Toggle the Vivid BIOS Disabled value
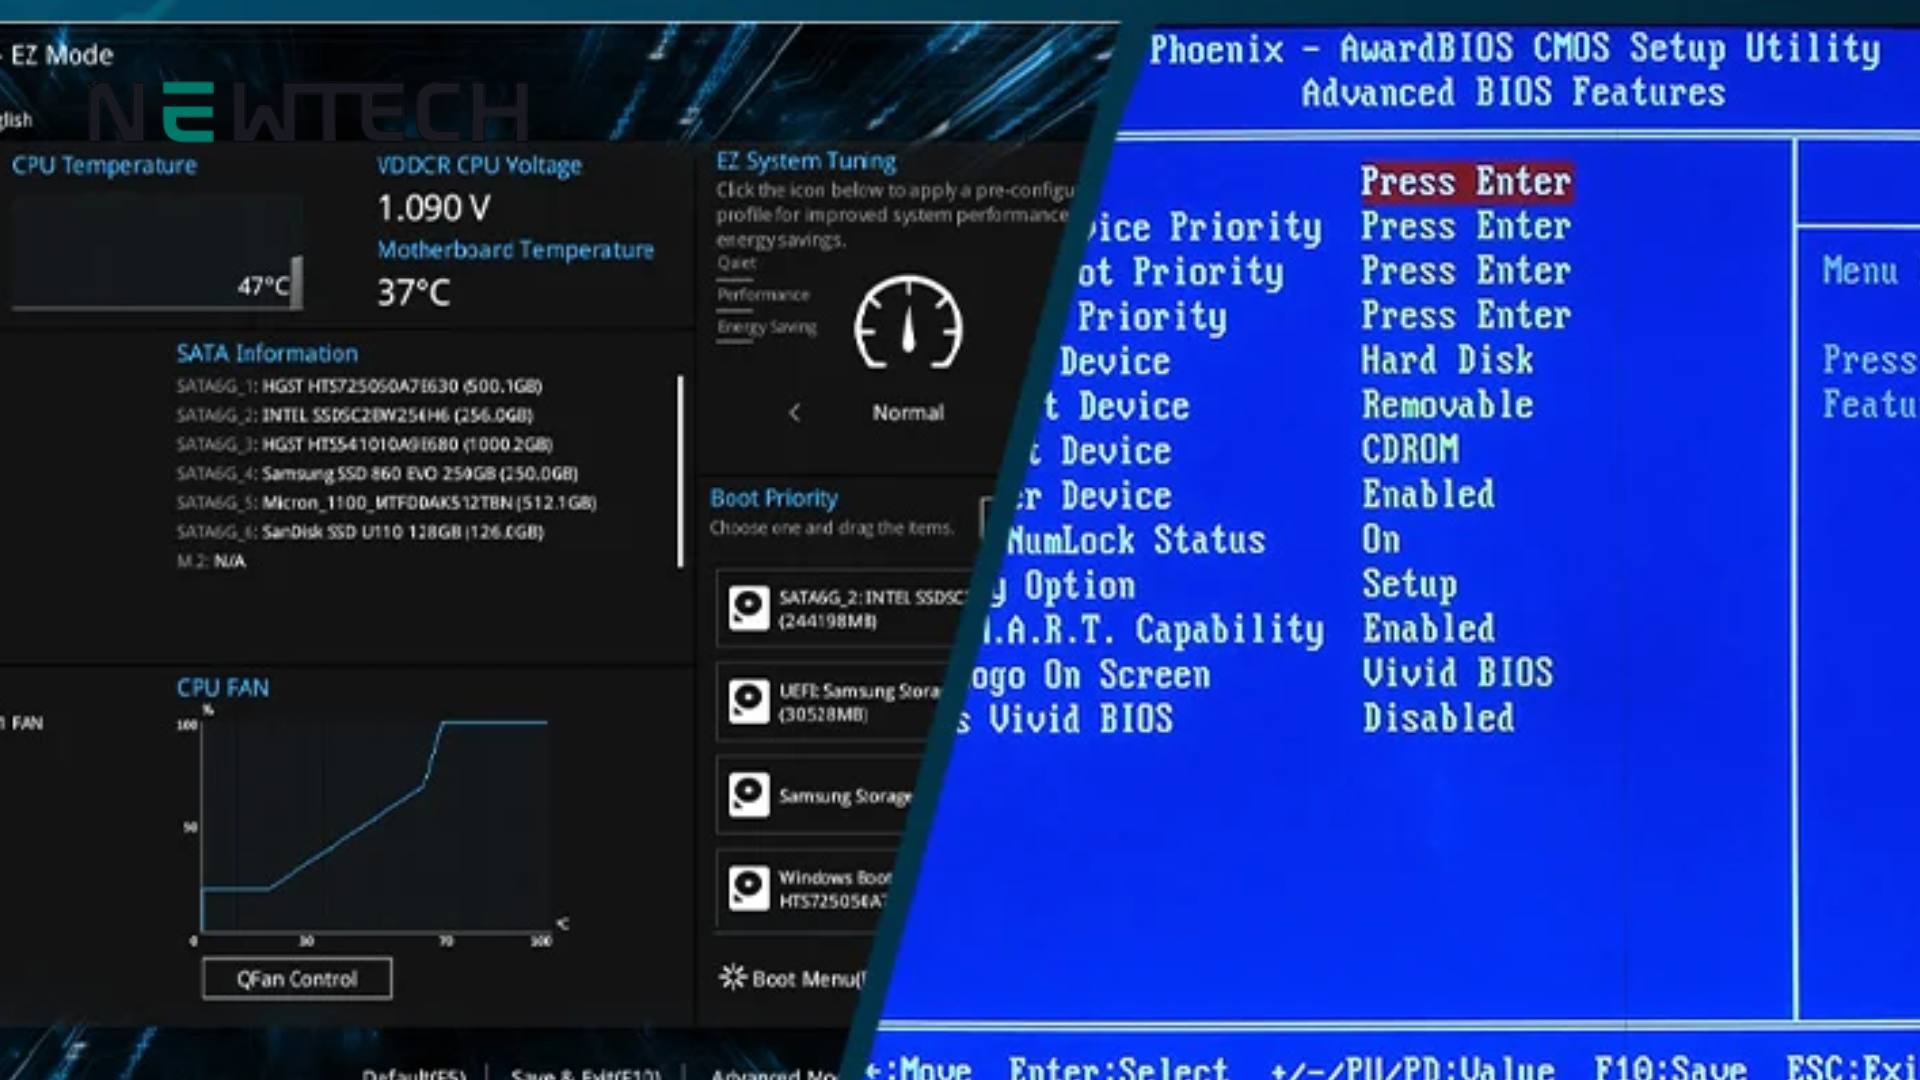This screenshot has width=1920, height=1080. coord(1438,718)
